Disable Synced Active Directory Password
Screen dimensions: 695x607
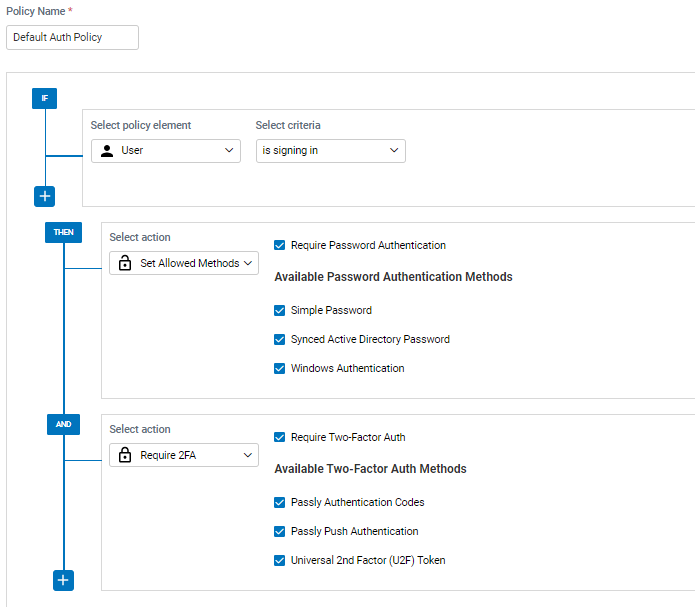(x=279, y=339)
